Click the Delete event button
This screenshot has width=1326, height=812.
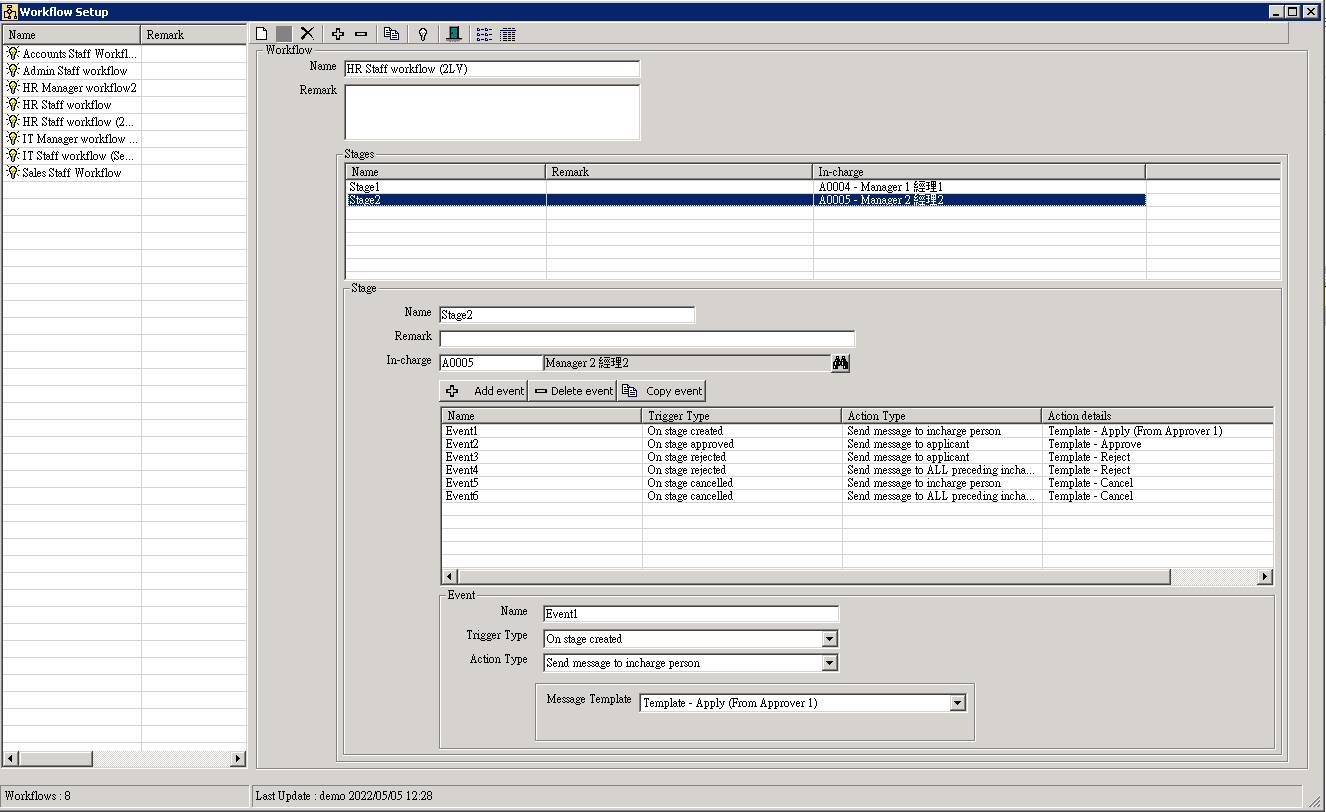click(x=573, y=391)
